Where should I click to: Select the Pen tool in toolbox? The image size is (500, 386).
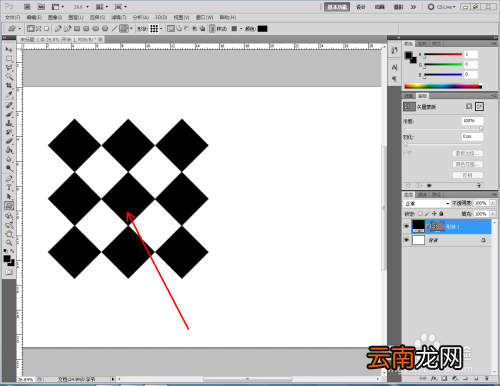tap(9, 179)
